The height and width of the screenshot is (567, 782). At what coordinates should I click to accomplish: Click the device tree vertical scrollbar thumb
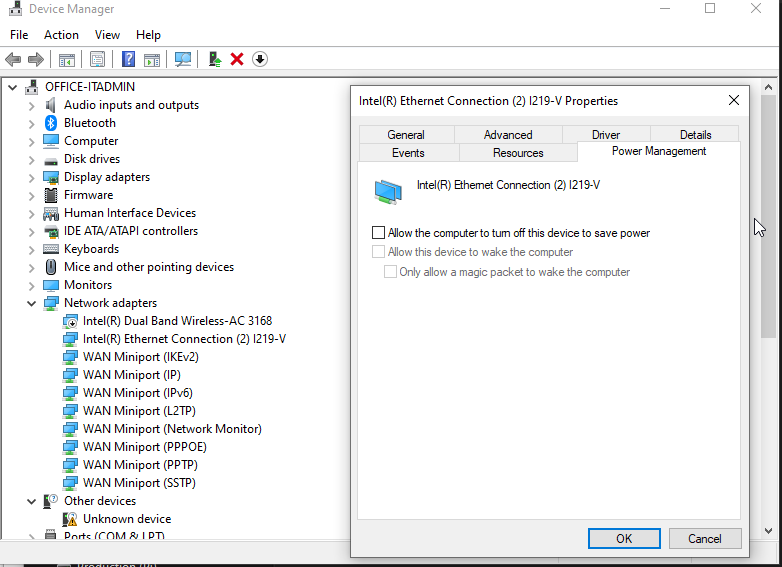pos(769,216)
